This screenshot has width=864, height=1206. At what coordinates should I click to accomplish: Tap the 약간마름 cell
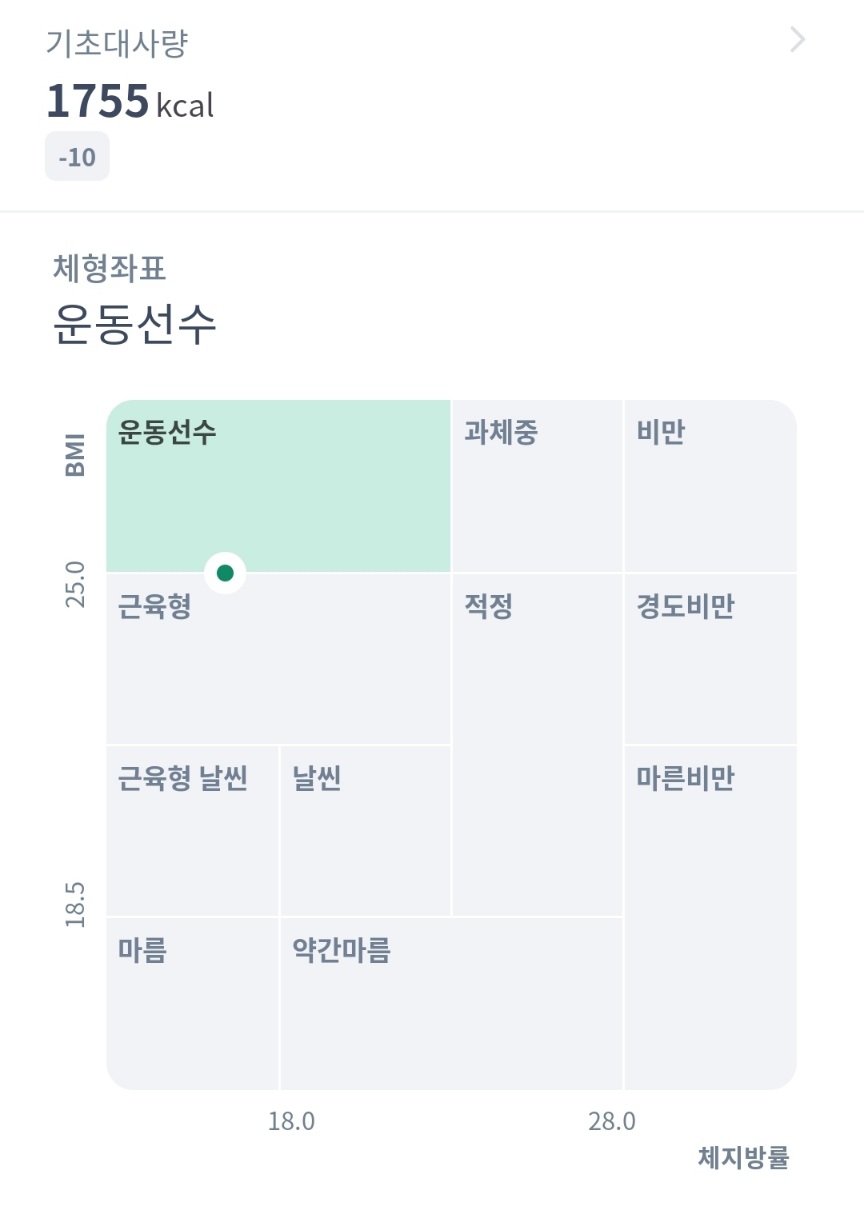click(451, 1003)
